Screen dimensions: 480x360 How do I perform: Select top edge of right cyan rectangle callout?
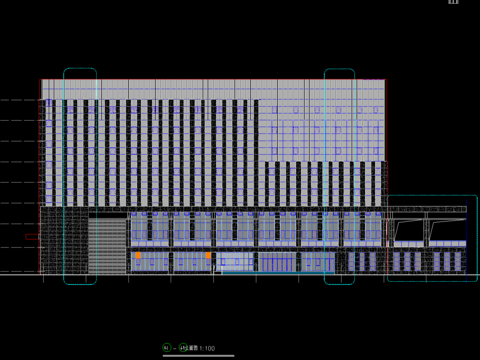tap(432, 196)
